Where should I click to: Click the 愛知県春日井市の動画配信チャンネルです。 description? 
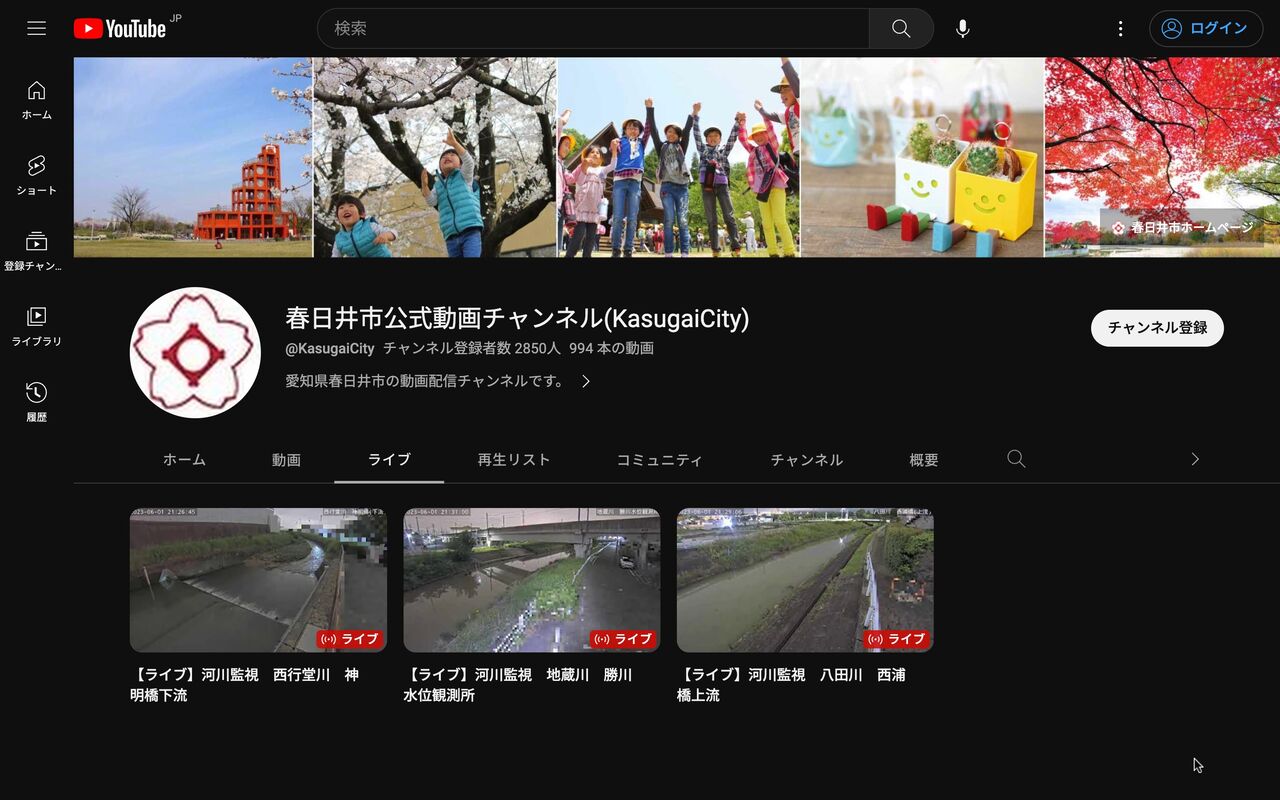[x=425, y=381]
